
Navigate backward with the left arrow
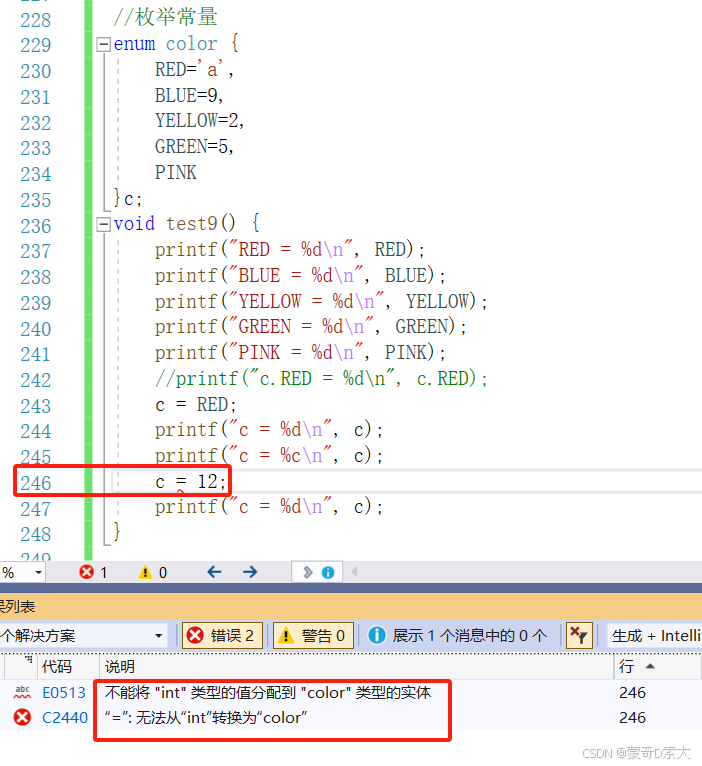tap(214, 572)
